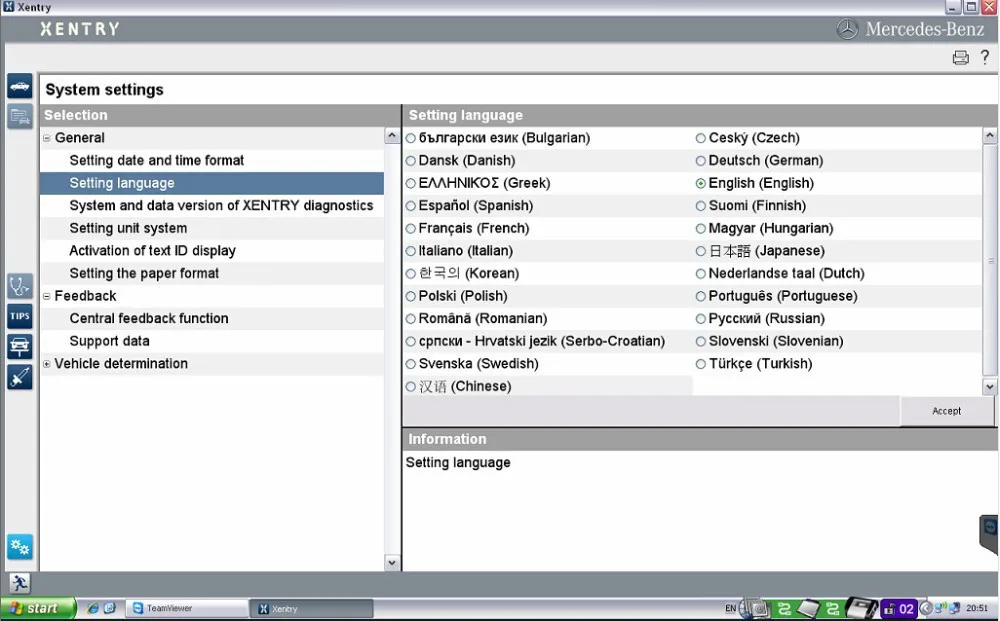Select Ceský (Czech) radio button

coord(700,138)
